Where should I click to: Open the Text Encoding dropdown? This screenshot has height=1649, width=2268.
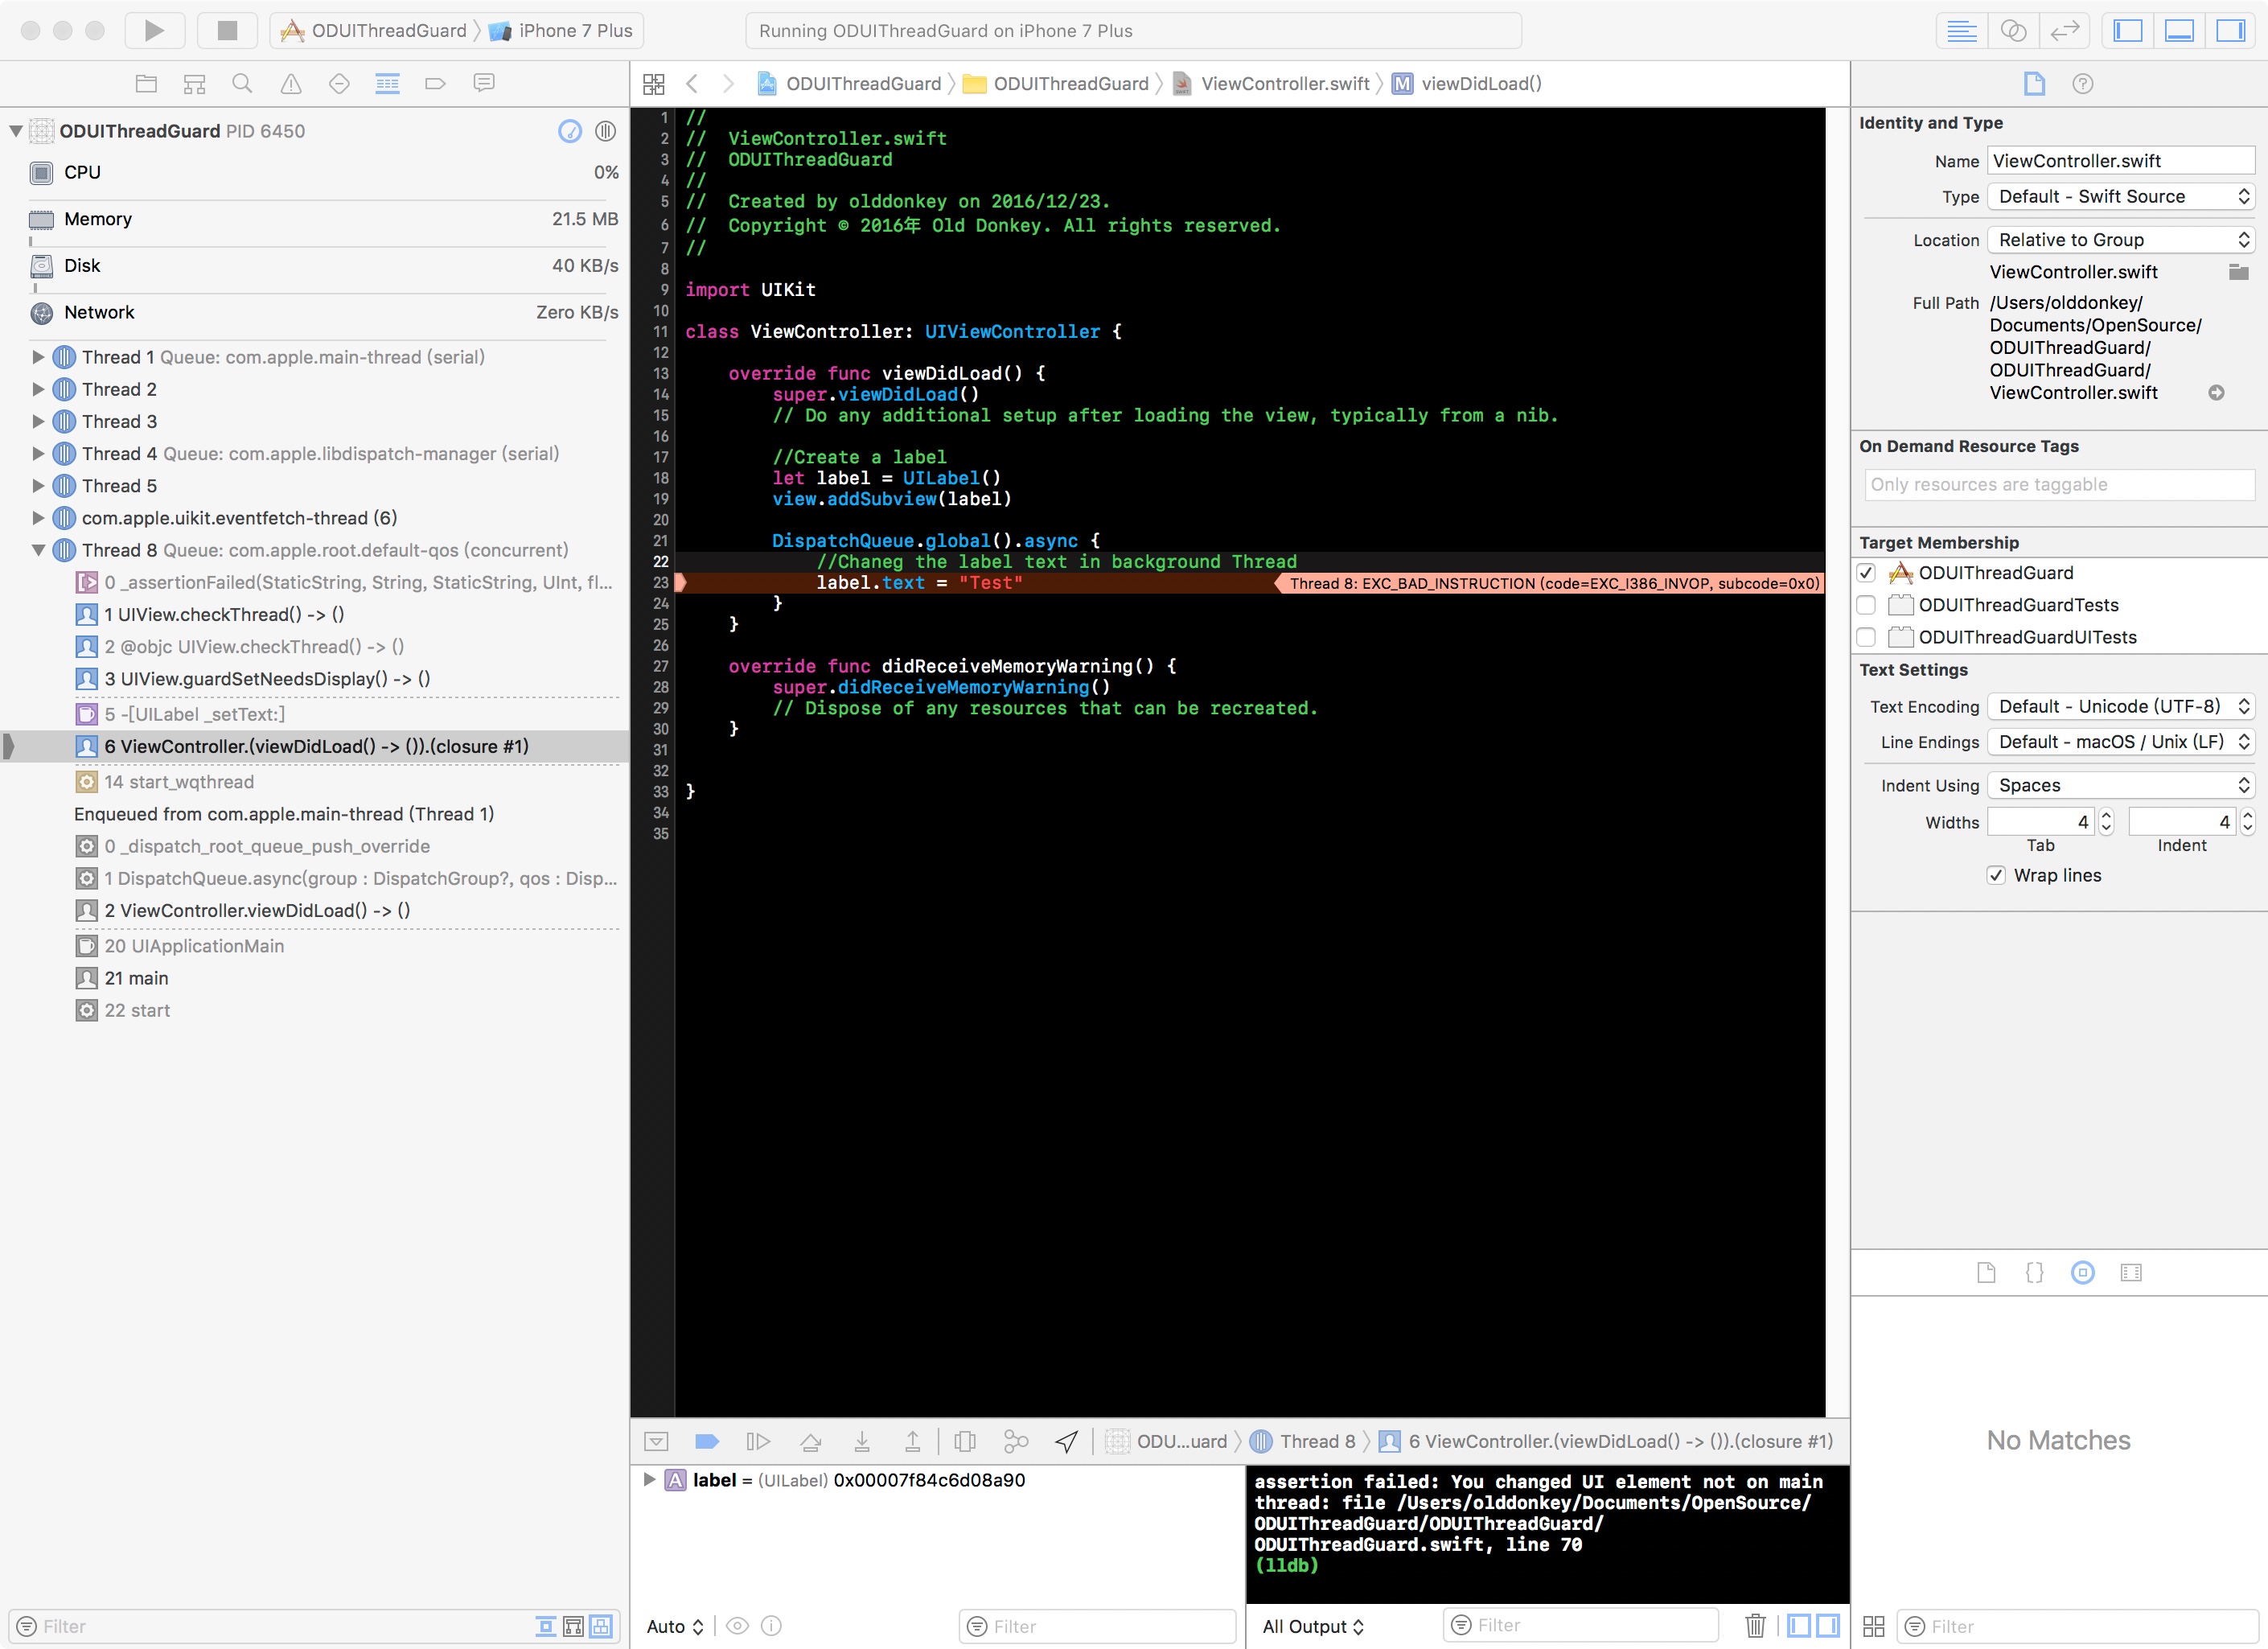(2120, 706)
